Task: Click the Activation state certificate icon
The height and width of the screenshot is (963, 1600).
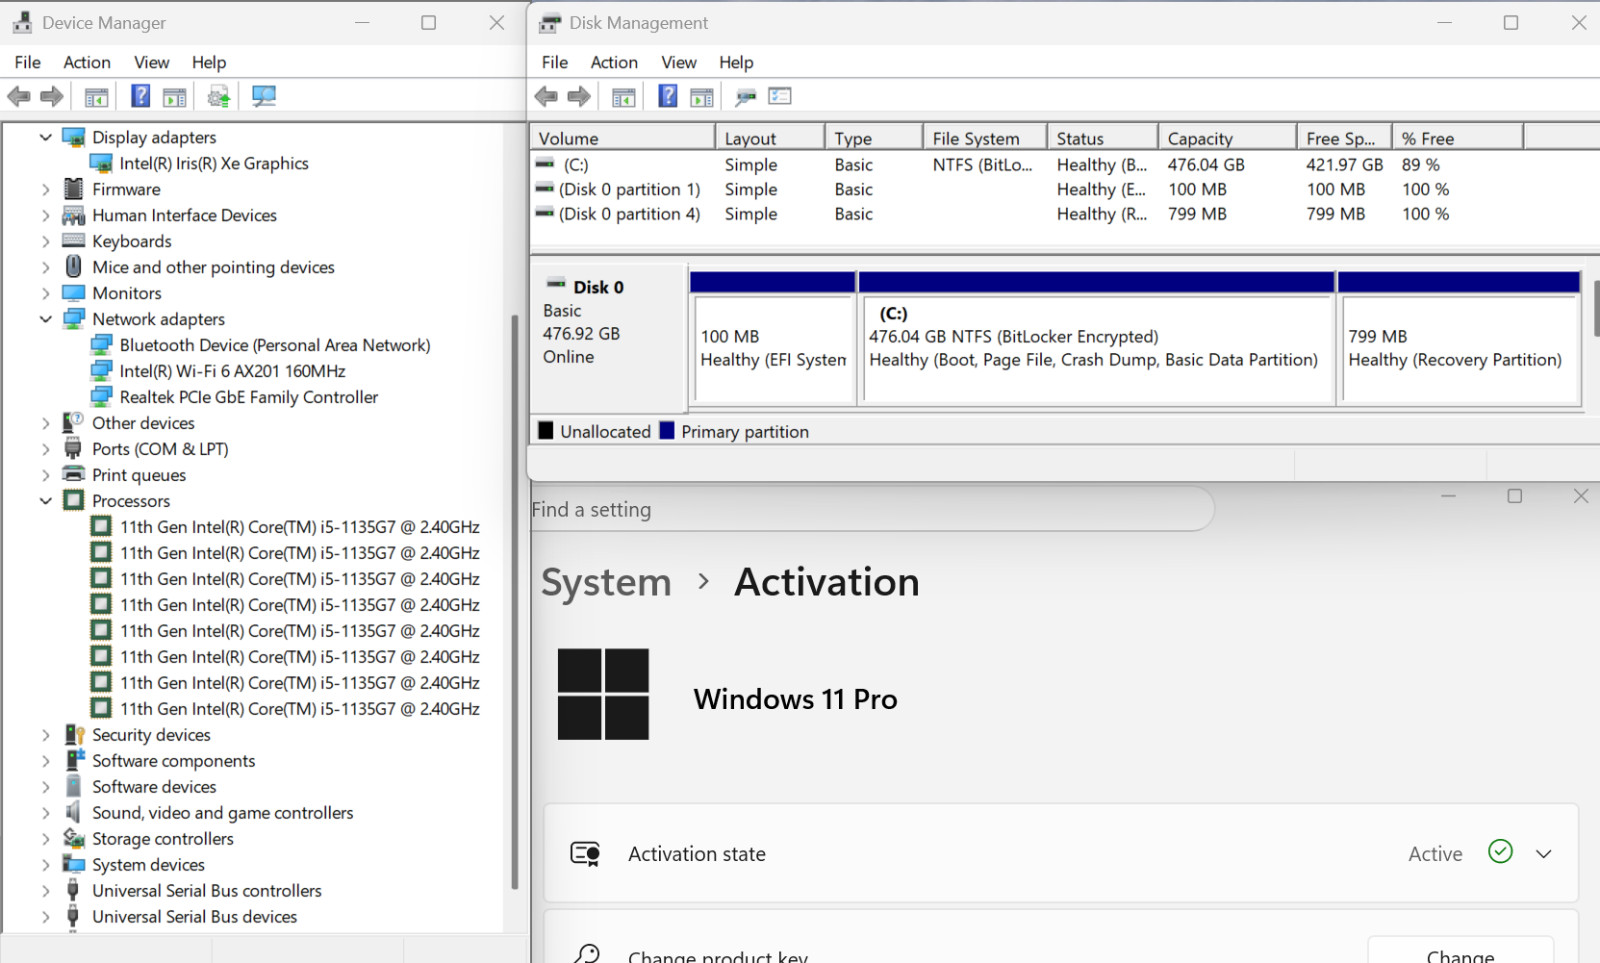Action: pos(585,853)
